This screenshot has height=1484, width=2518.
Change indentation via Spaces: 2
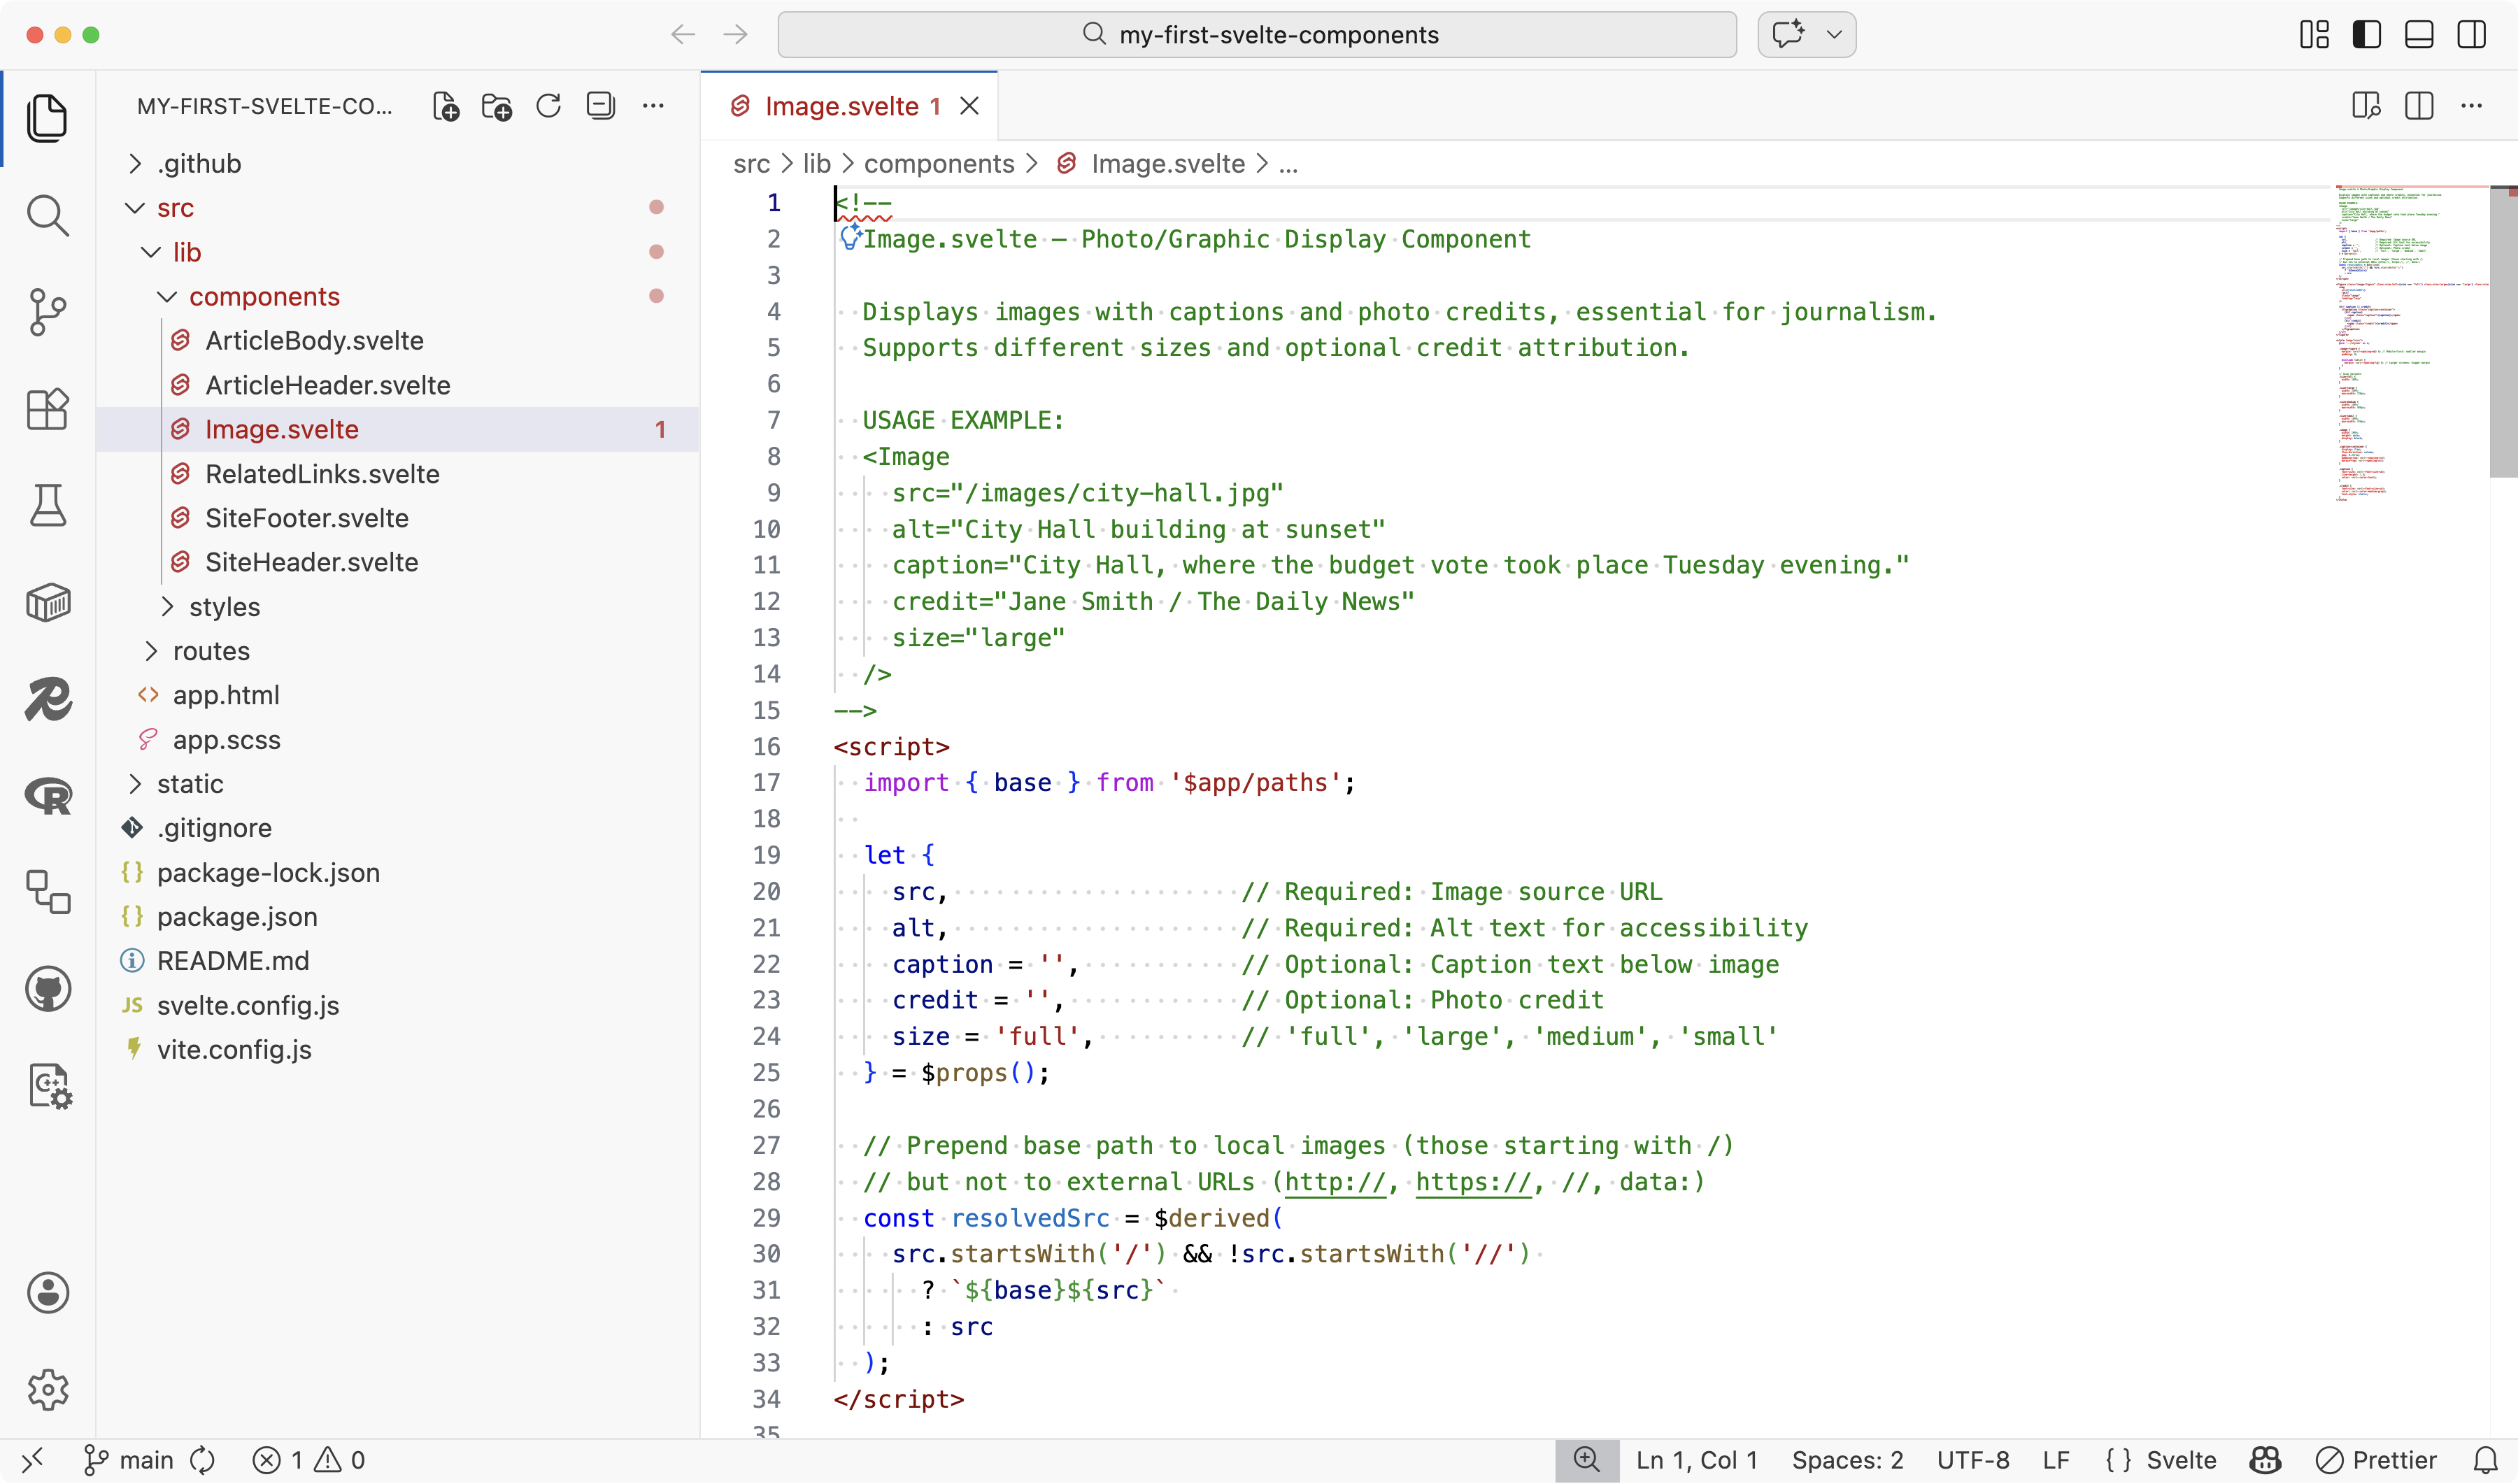[x=1847, y=1461]
